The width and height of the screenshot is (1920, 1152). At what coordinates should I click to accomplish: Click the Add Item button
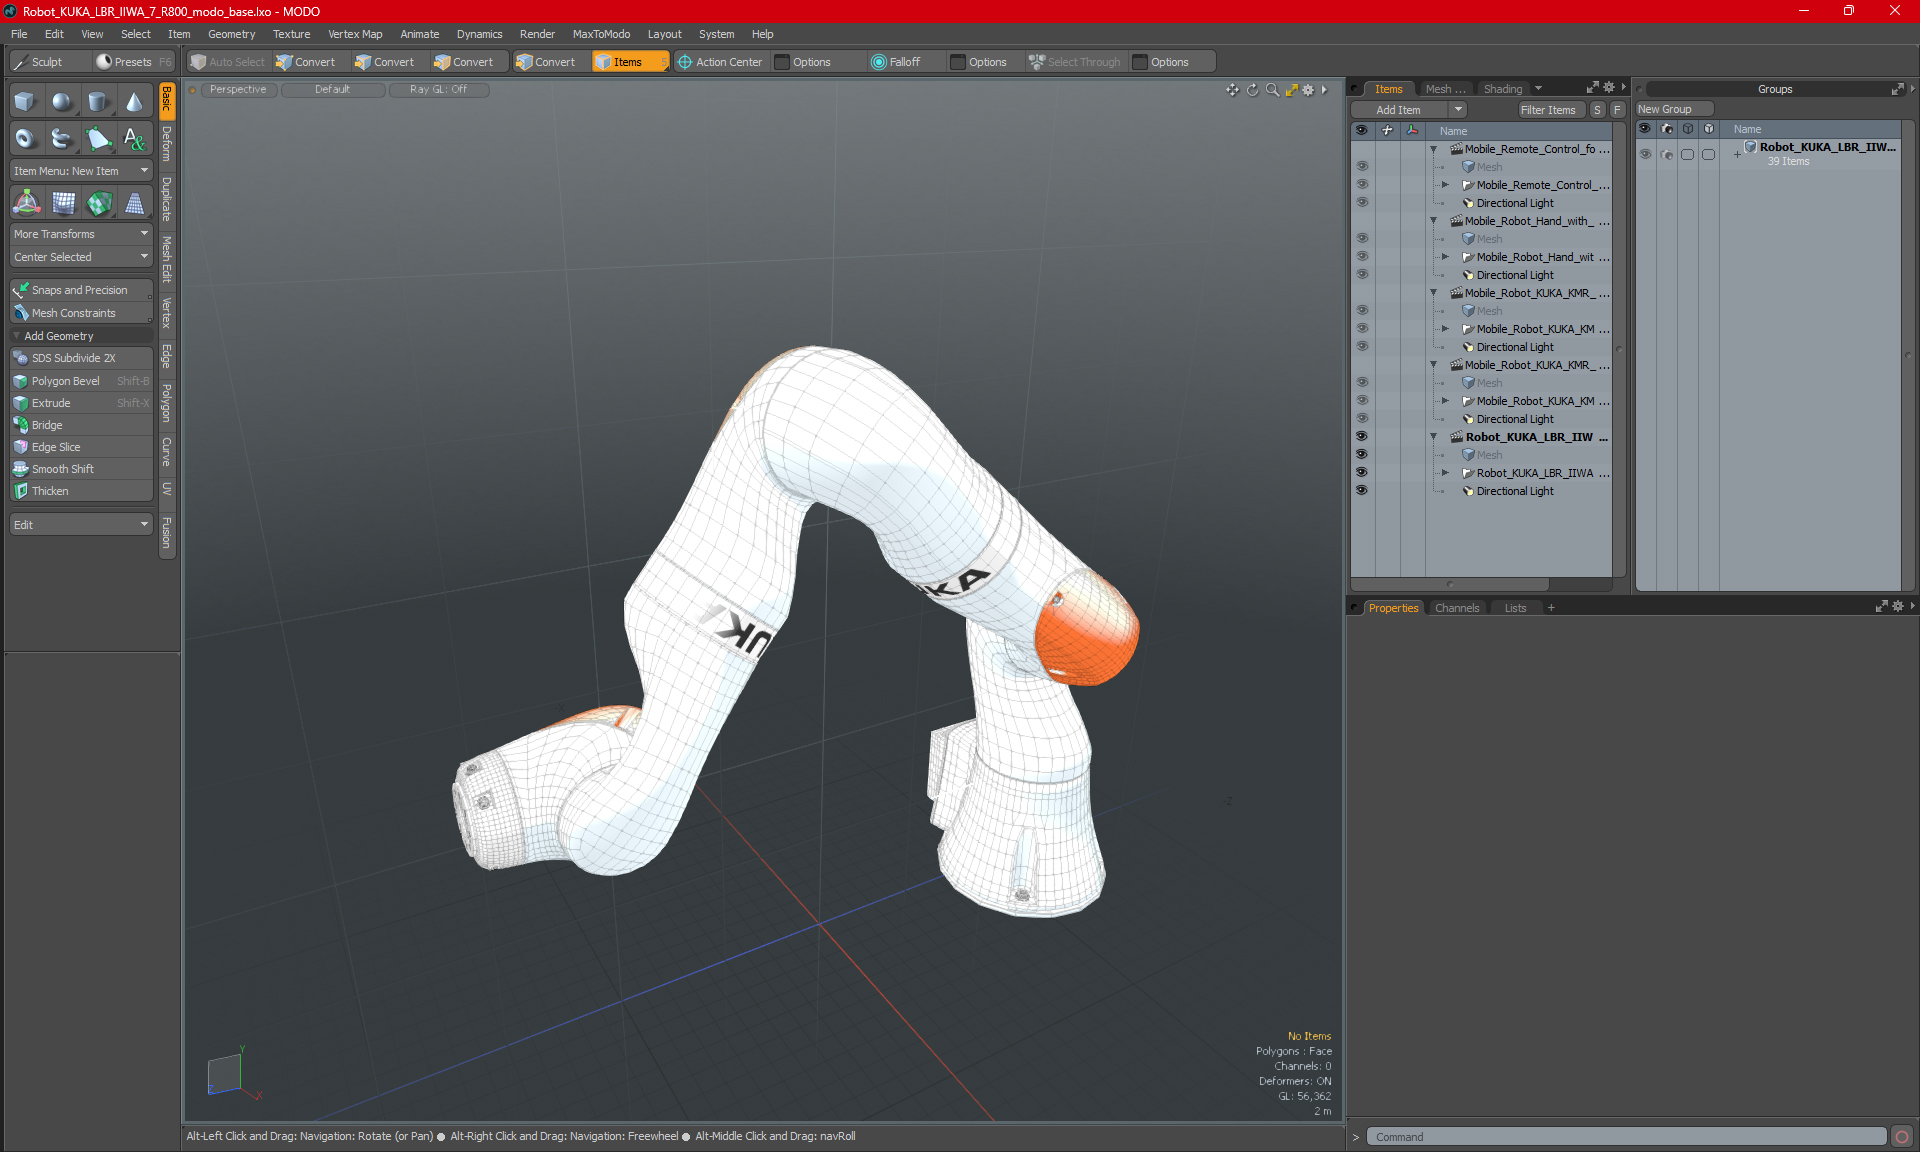point(1398,110)
